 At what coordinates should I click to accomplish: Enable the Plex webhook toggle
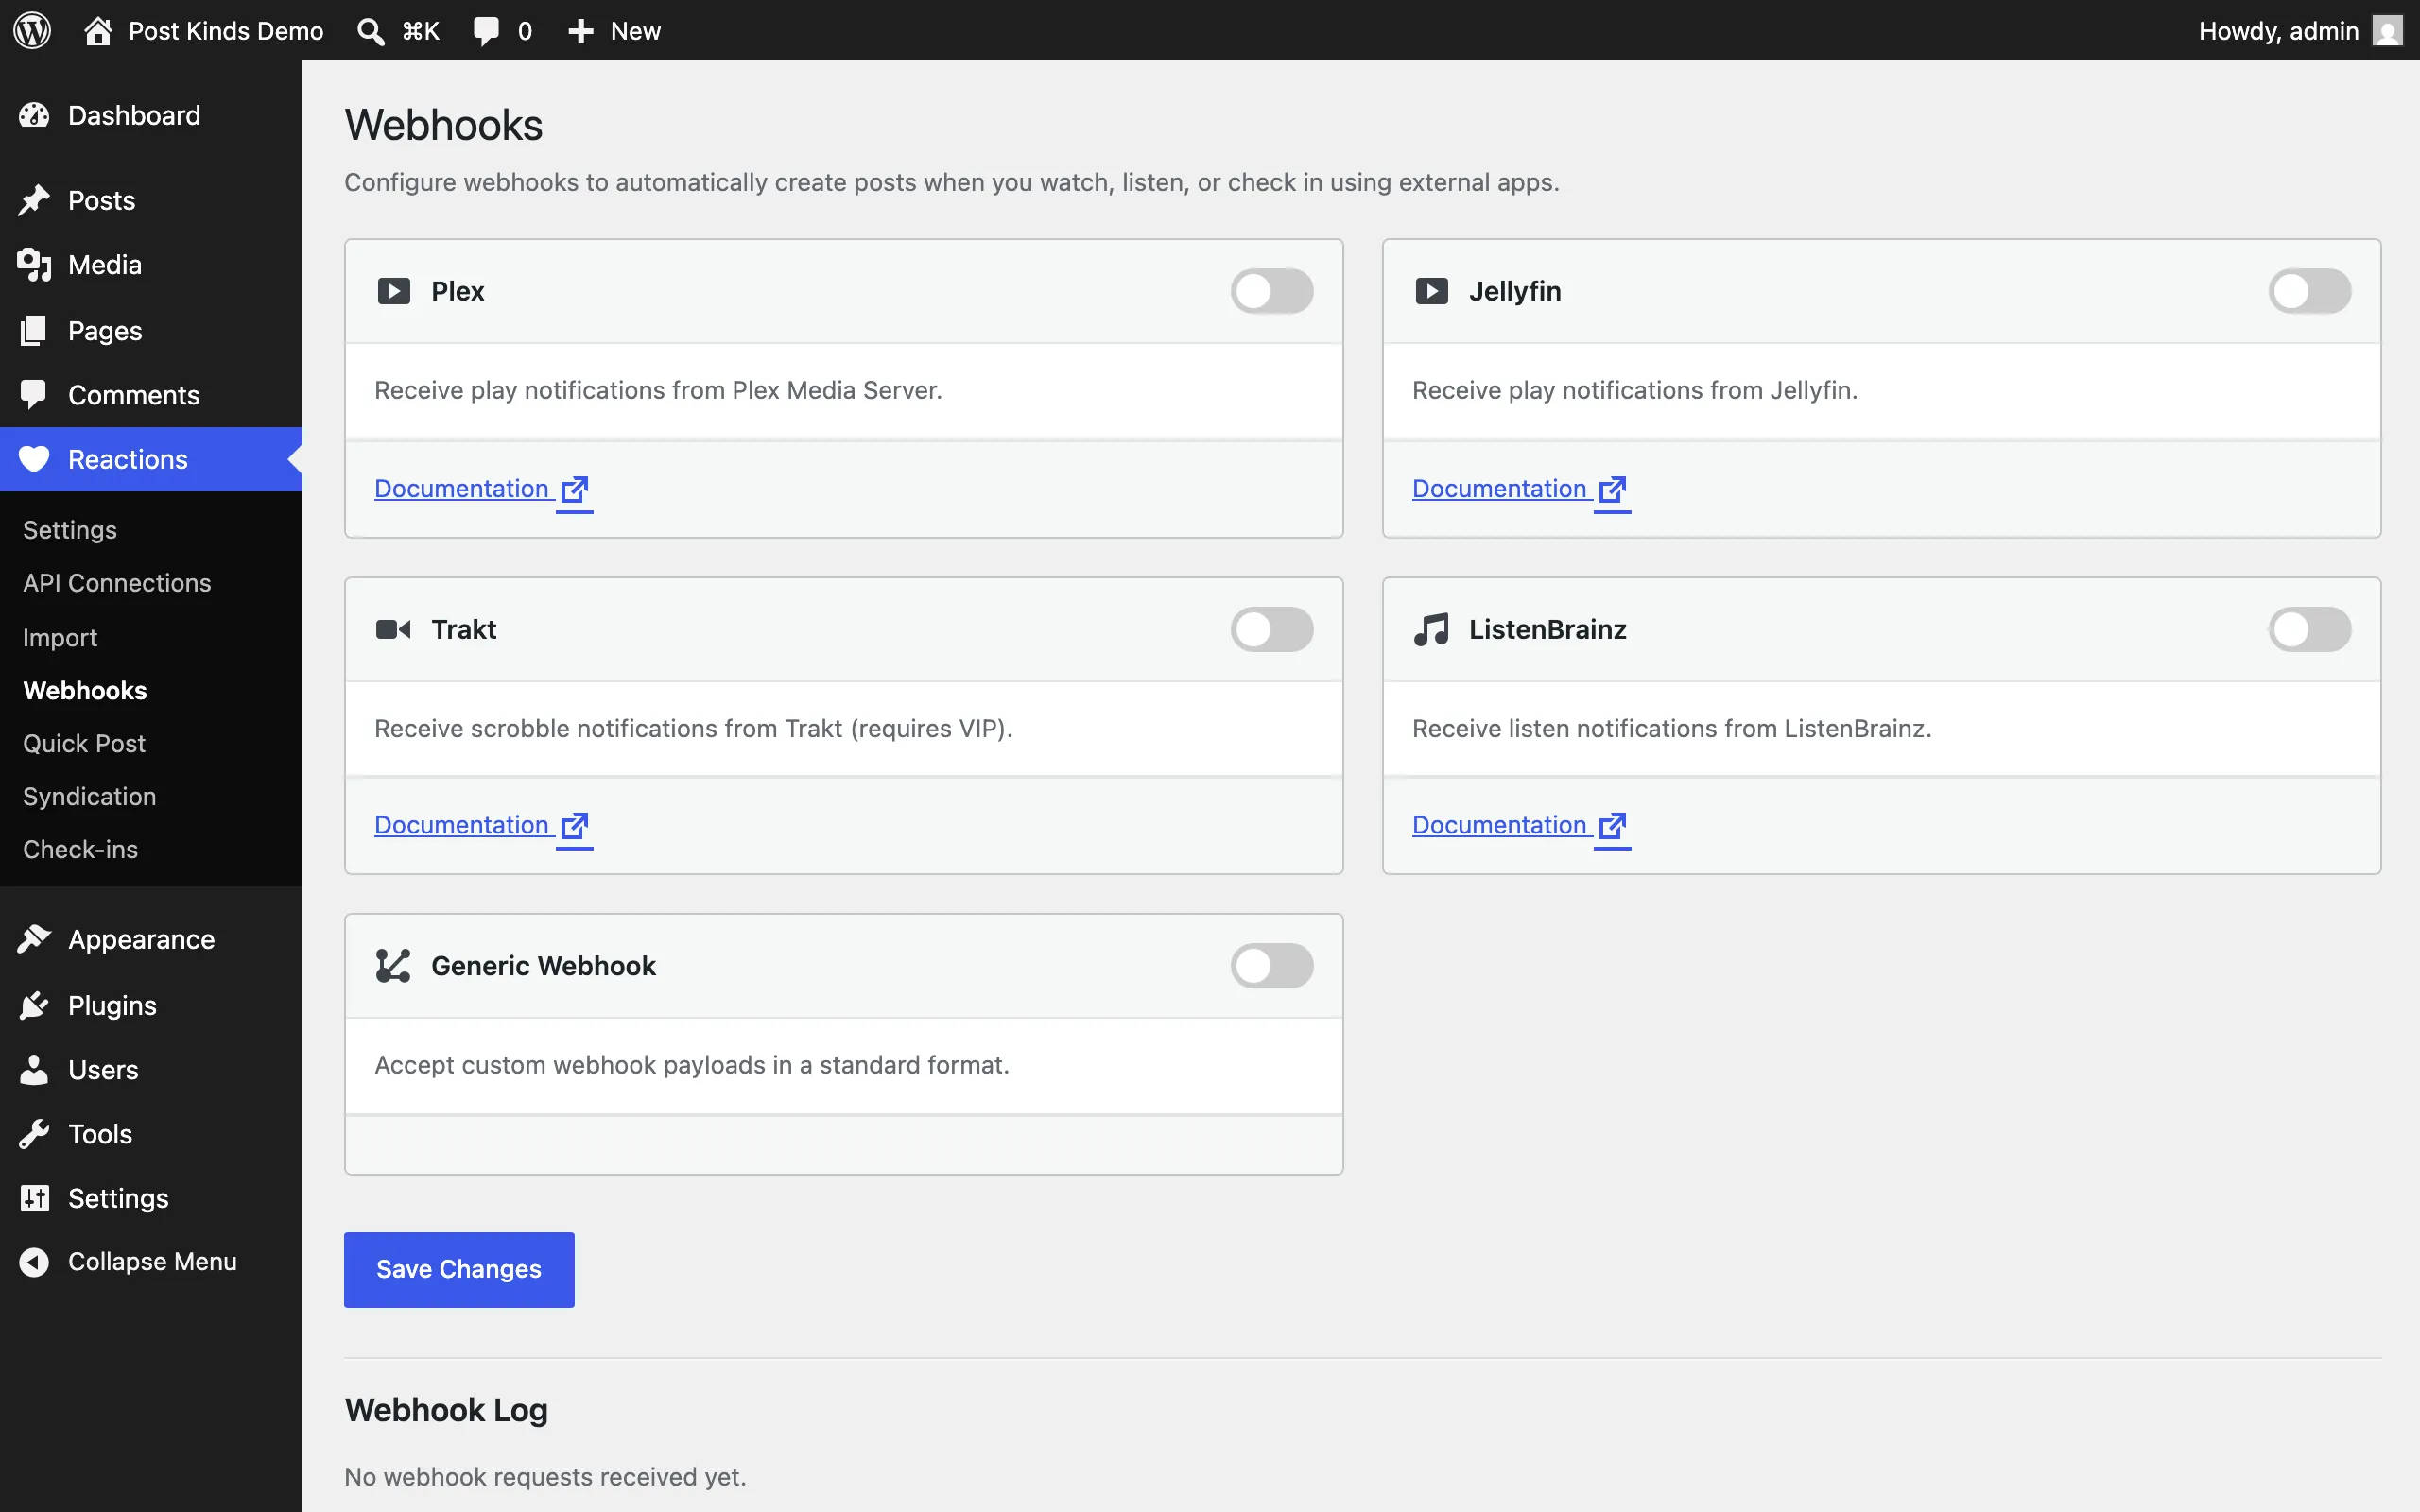(1272, 291)
